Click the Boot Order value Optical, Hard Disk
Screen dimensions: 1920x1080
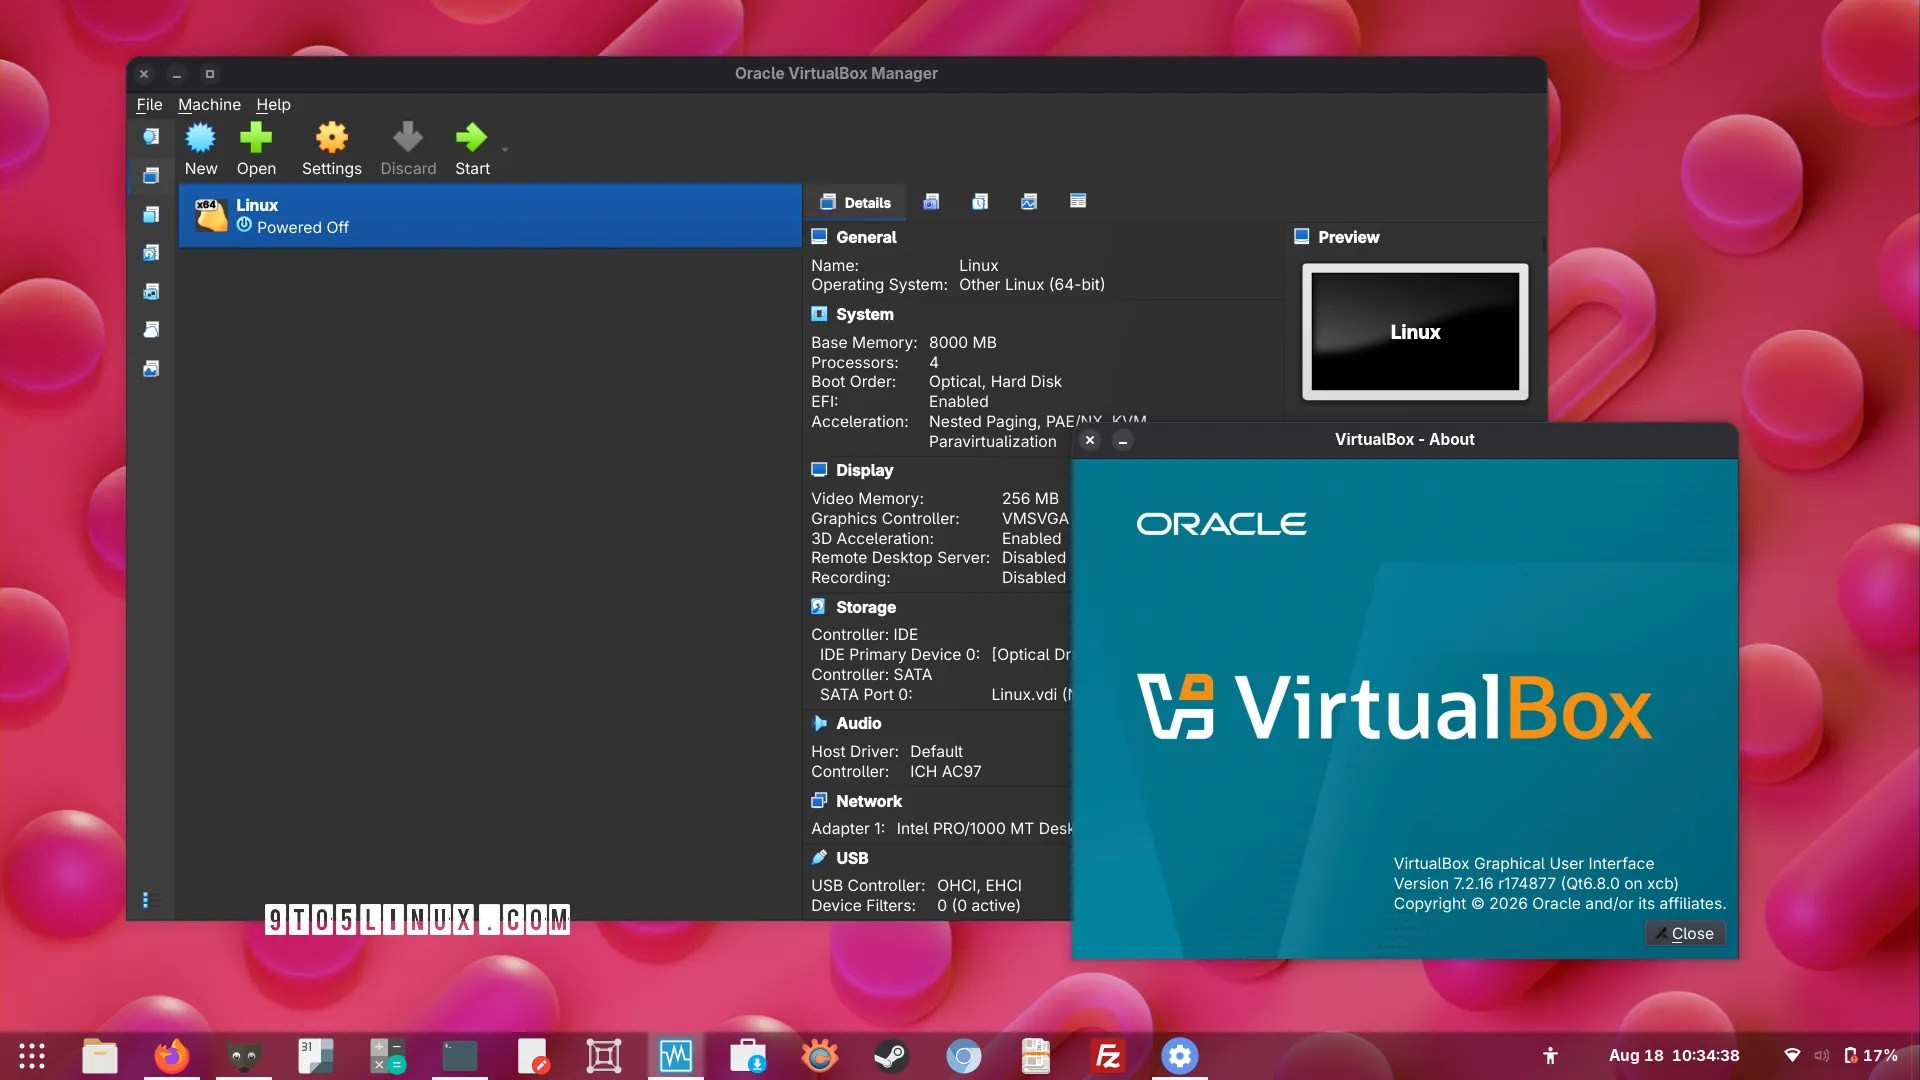pos(995,381)
